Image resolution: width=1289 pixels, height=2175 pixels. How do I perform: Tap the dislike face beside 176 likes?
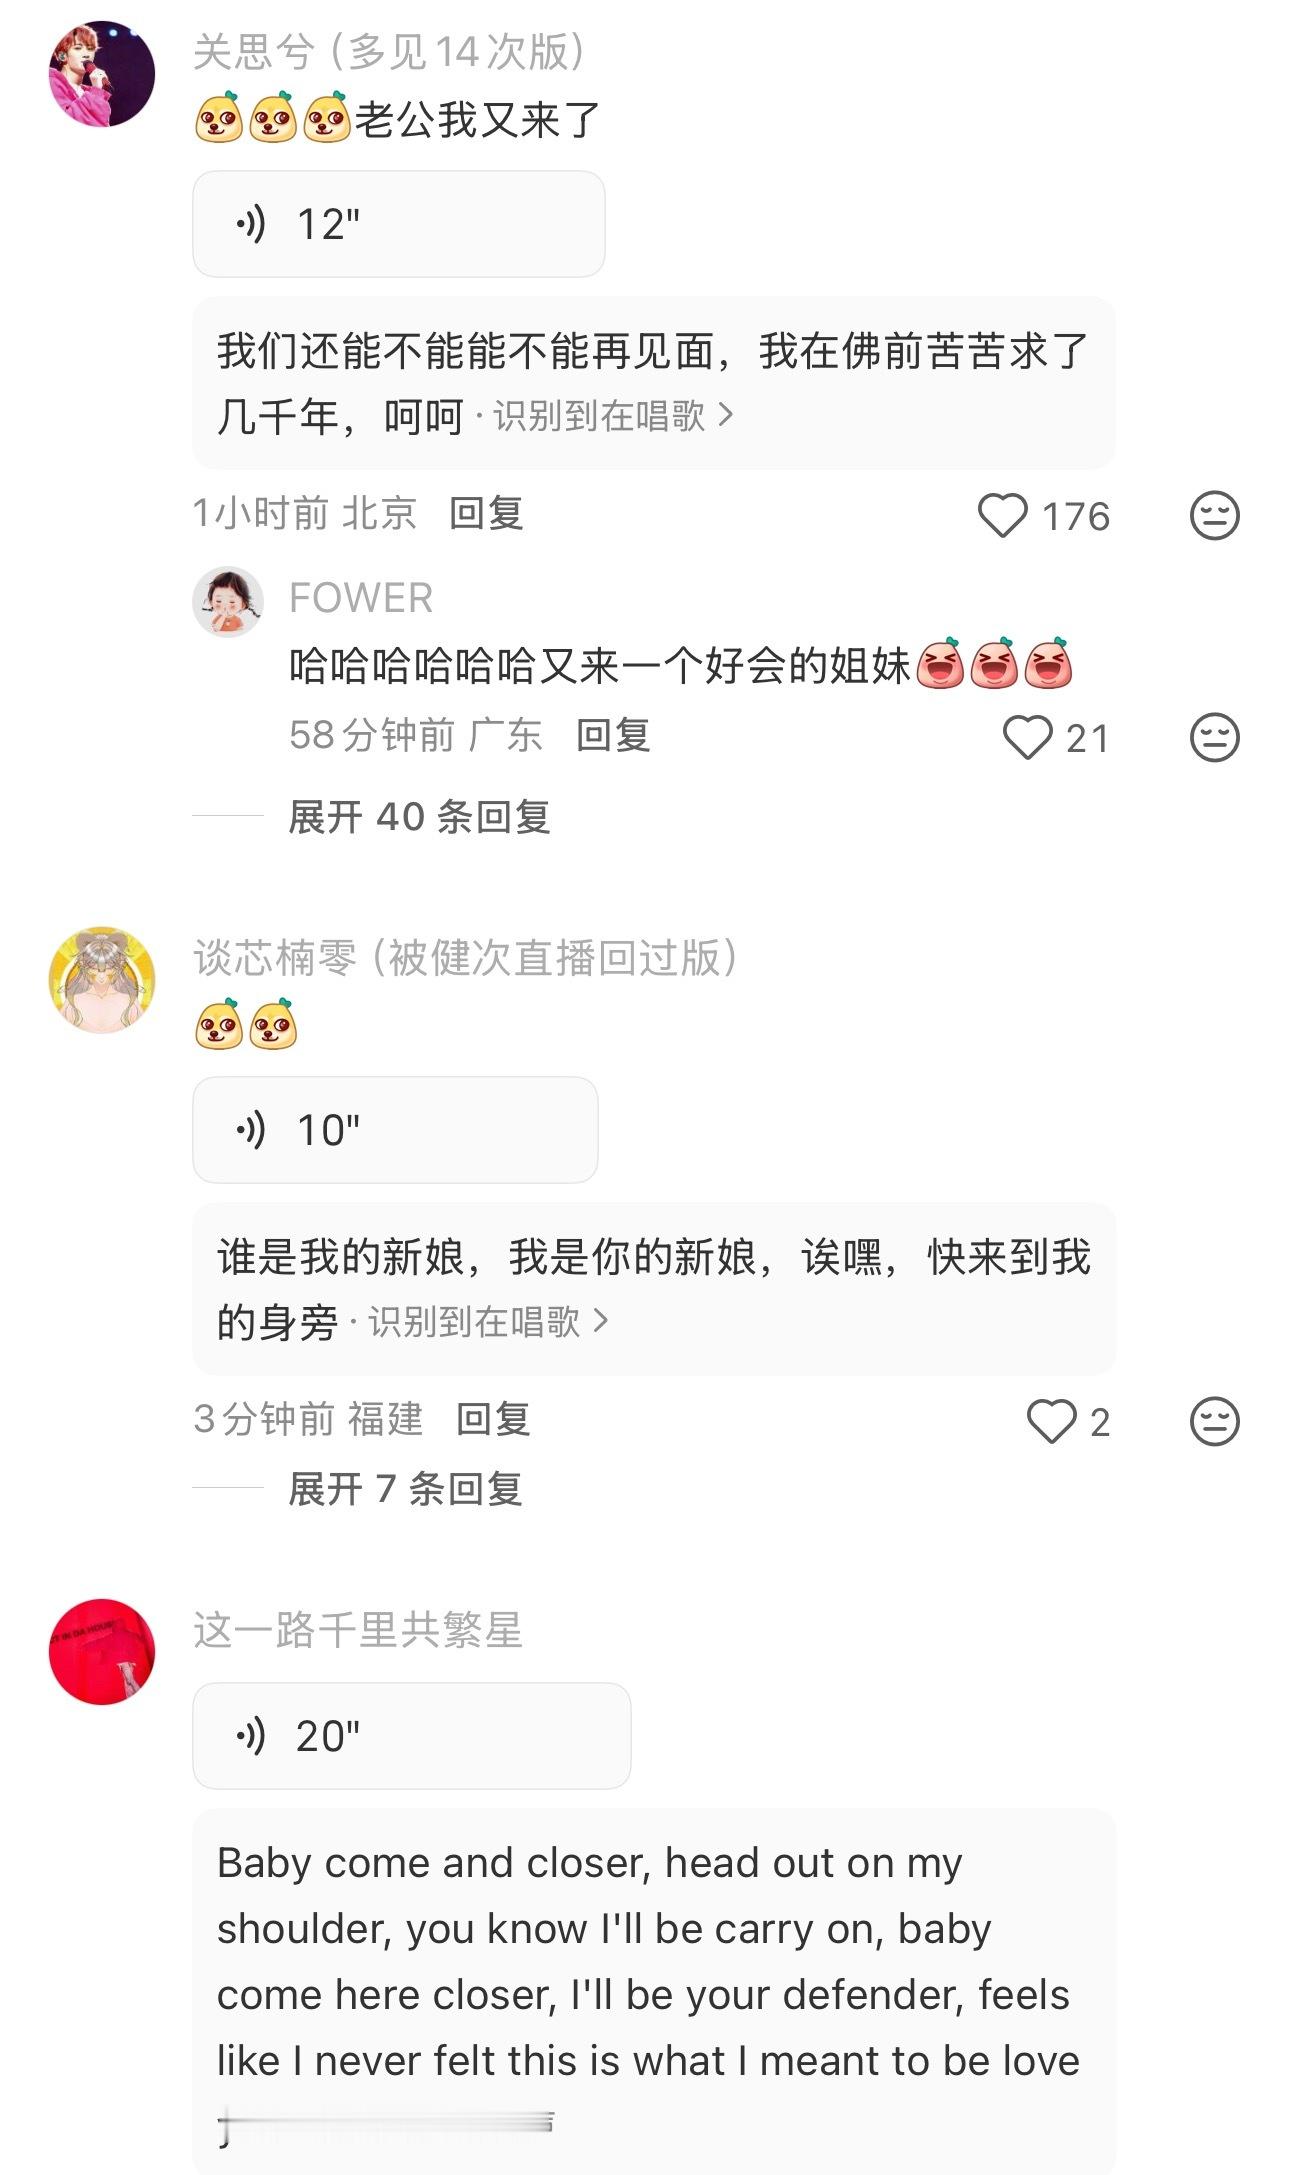[x=1214, y=516]
